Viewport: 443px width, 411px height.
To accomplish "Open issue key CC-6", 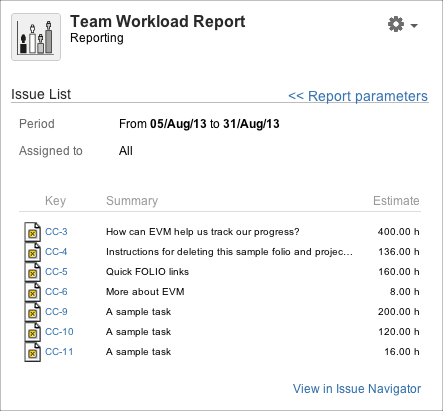I will click(x=56, y=292).
